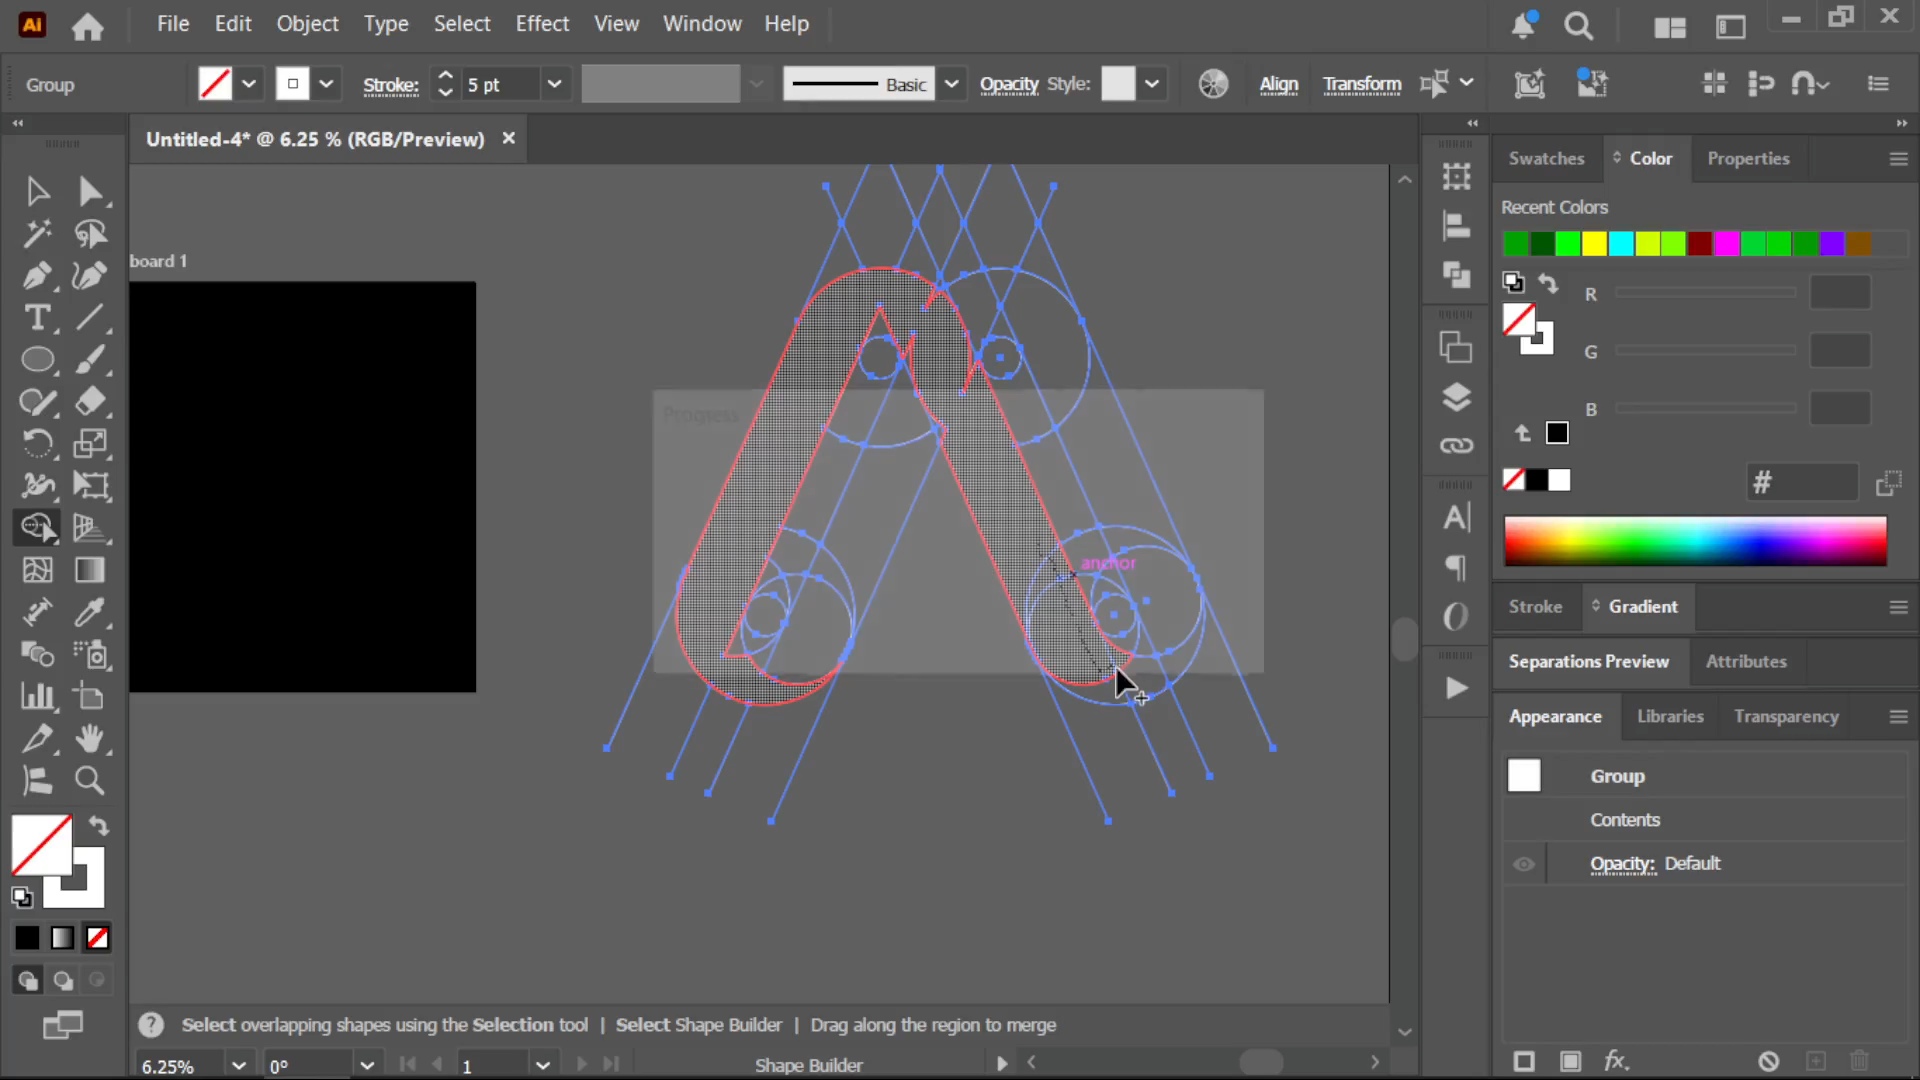Pick the Eyedropper tool

tap(90, 612)
